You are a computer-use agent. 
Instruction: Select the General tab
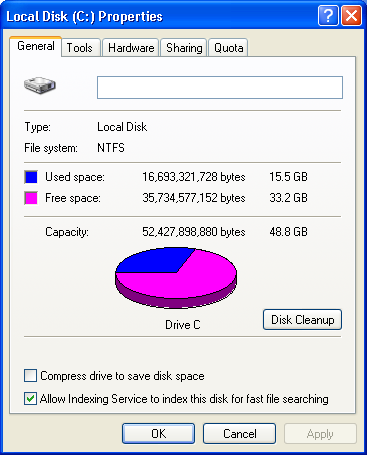(x=36, y=46)
